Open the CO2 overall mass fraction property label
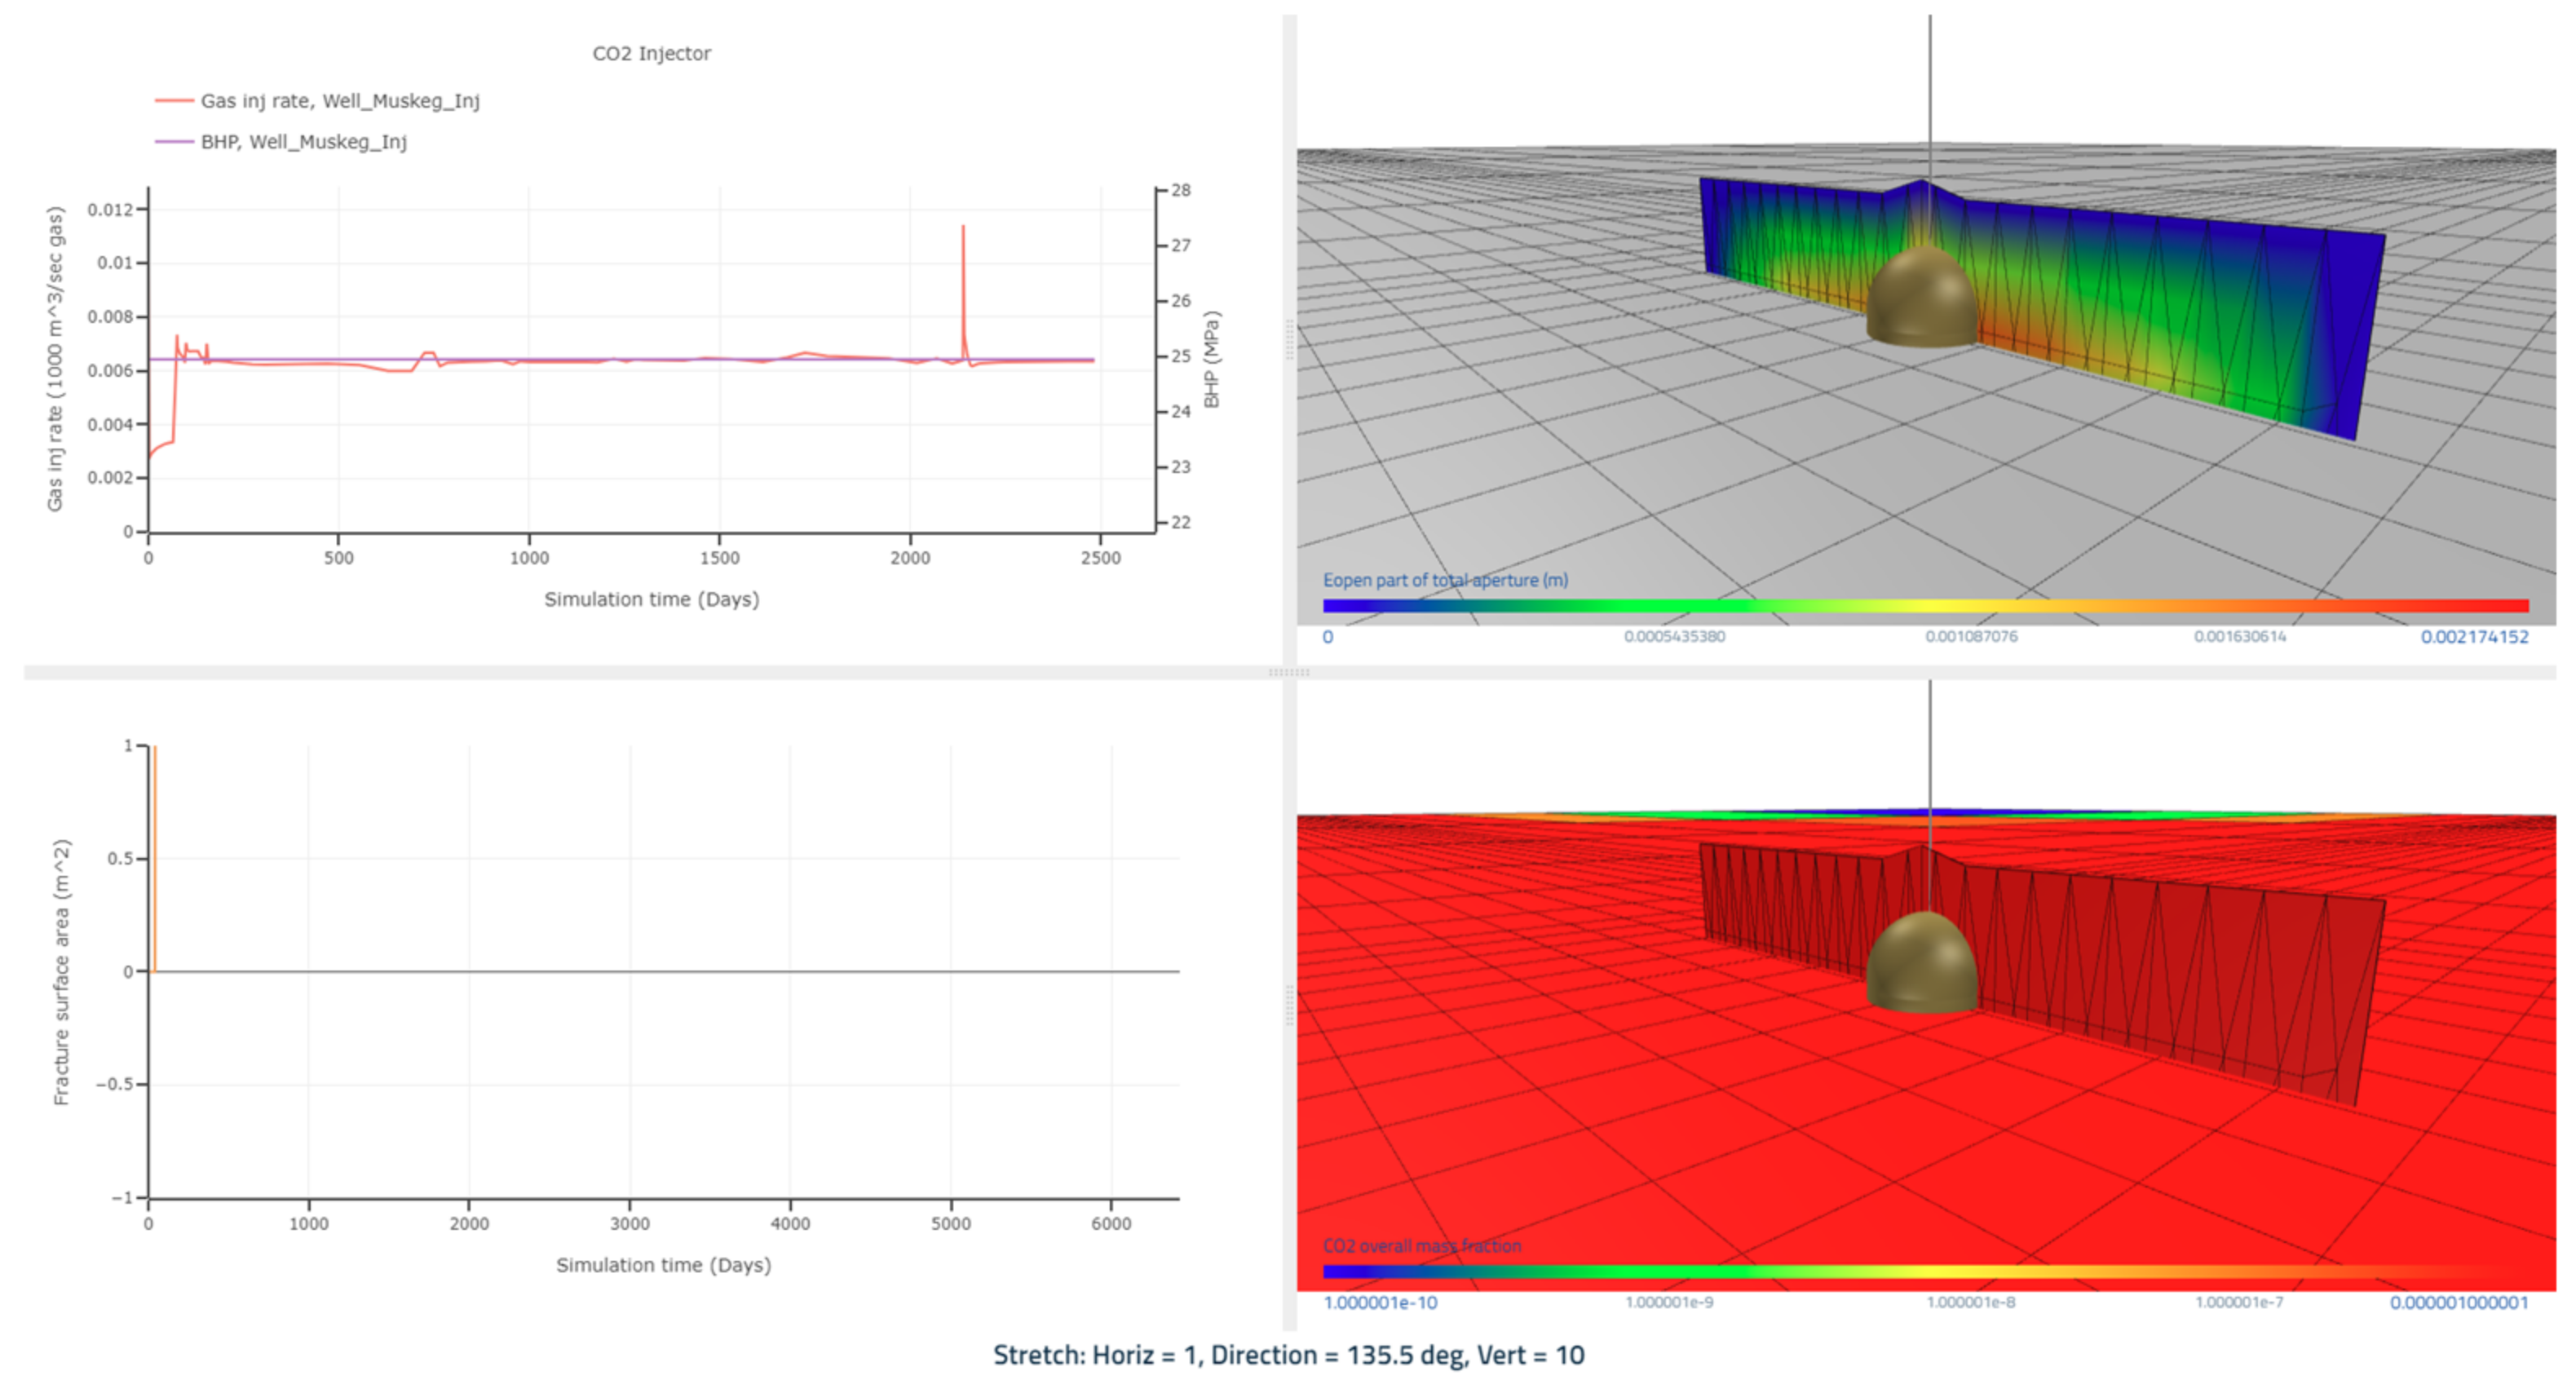The width and height of the screenshot is (2576, 1393). pos(1421,1246)
